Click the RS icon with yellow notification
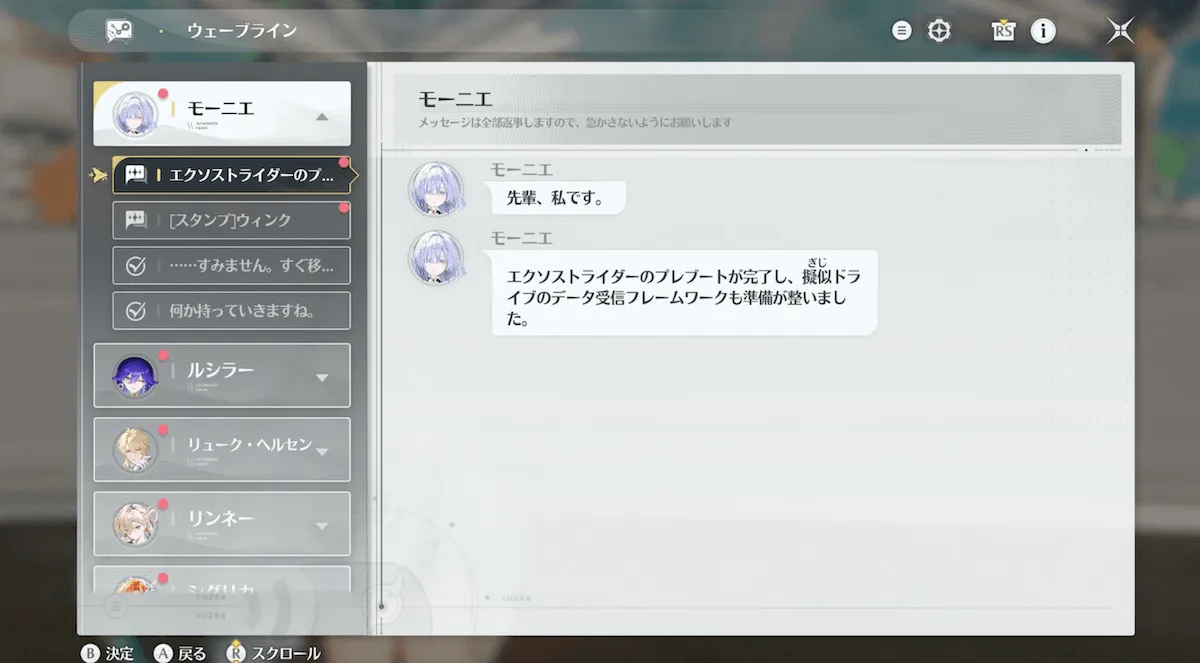The height and width of the screenshot is (663, 1200). [1001, 30]
